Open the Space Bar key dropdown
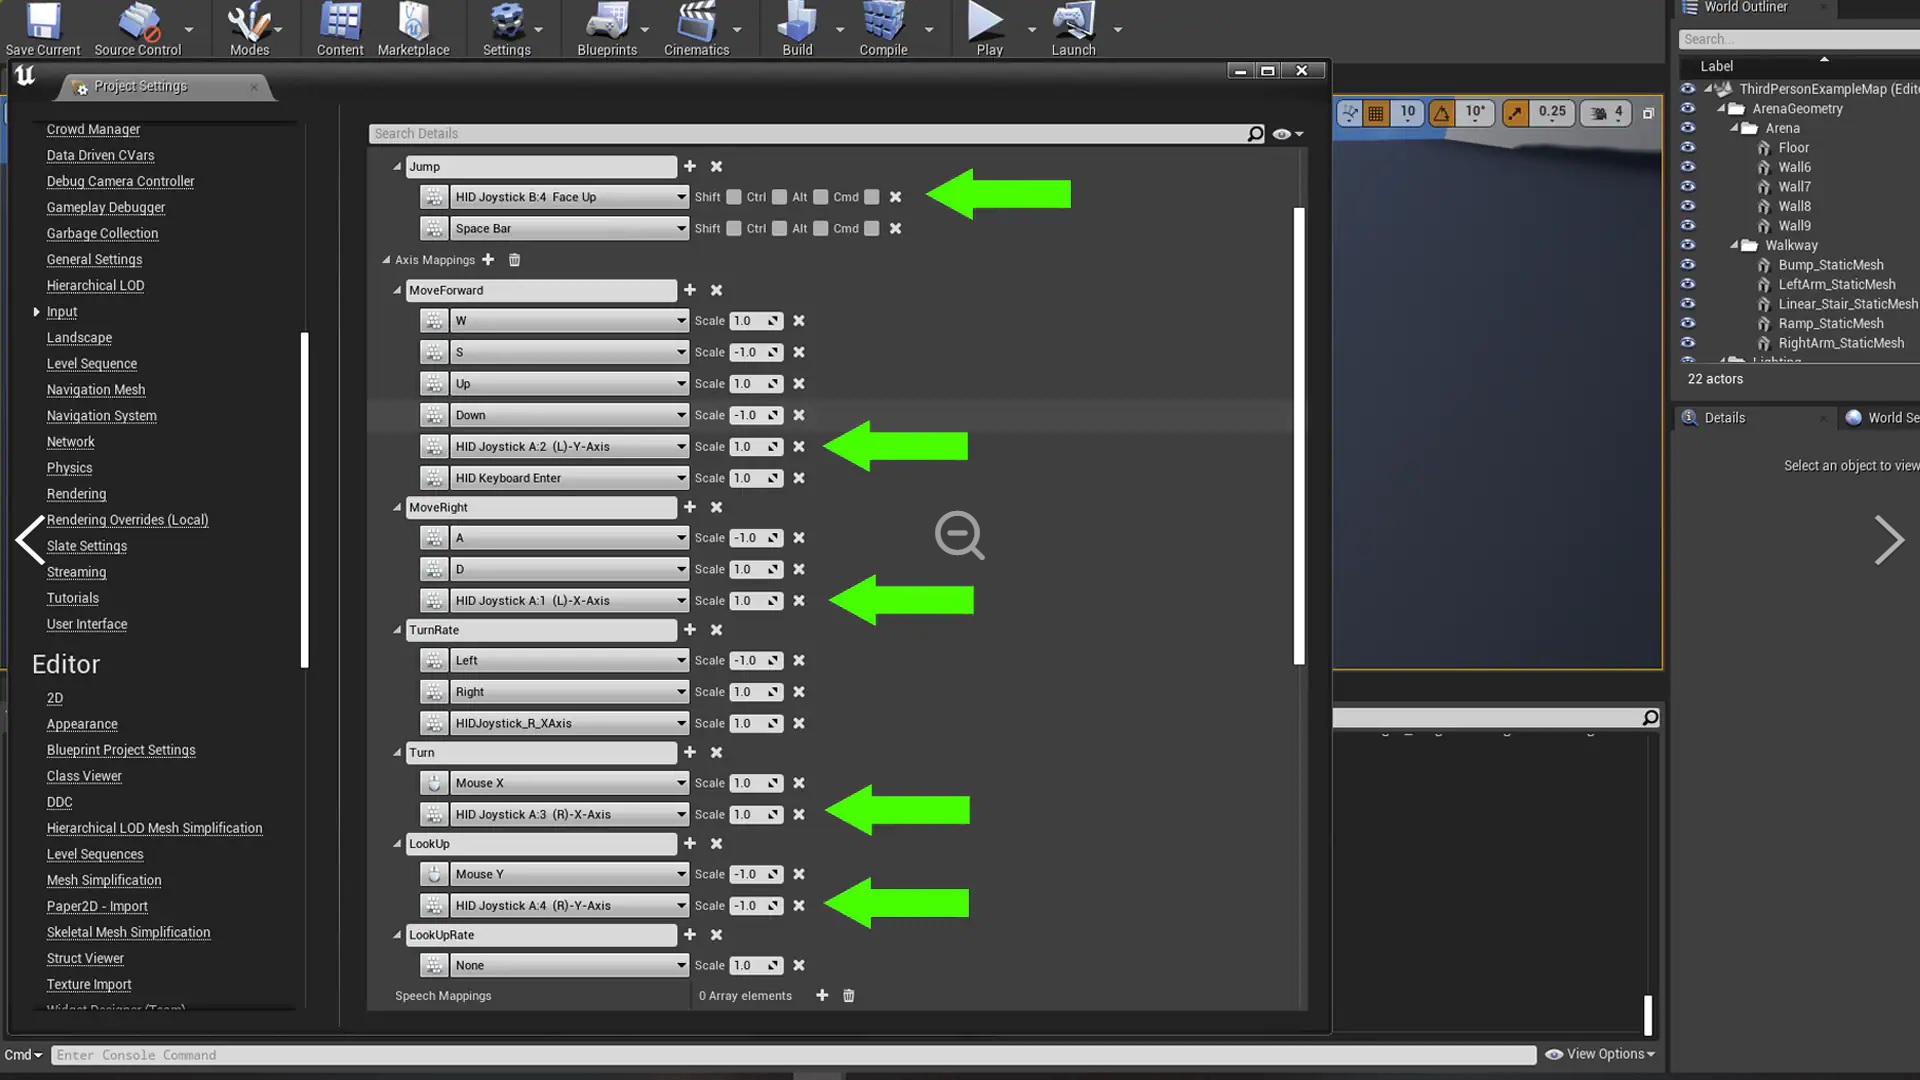 click(681, 229)
